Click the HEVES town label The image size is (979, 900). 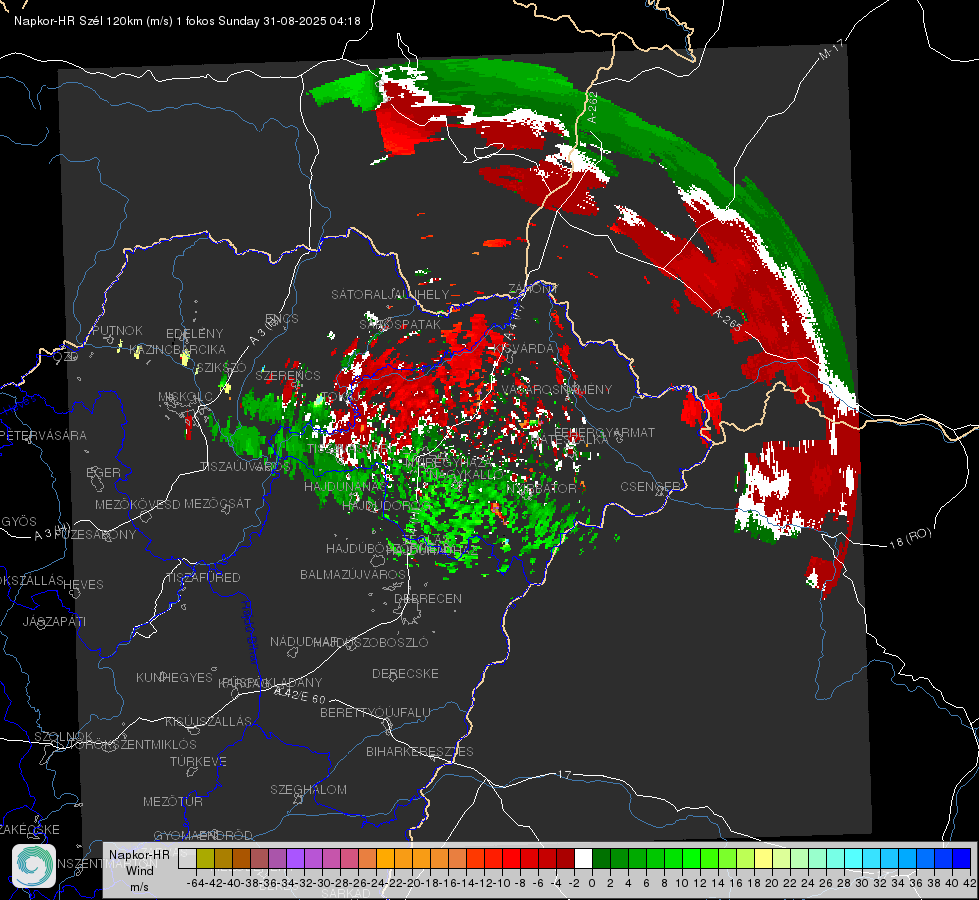[83, 584]
